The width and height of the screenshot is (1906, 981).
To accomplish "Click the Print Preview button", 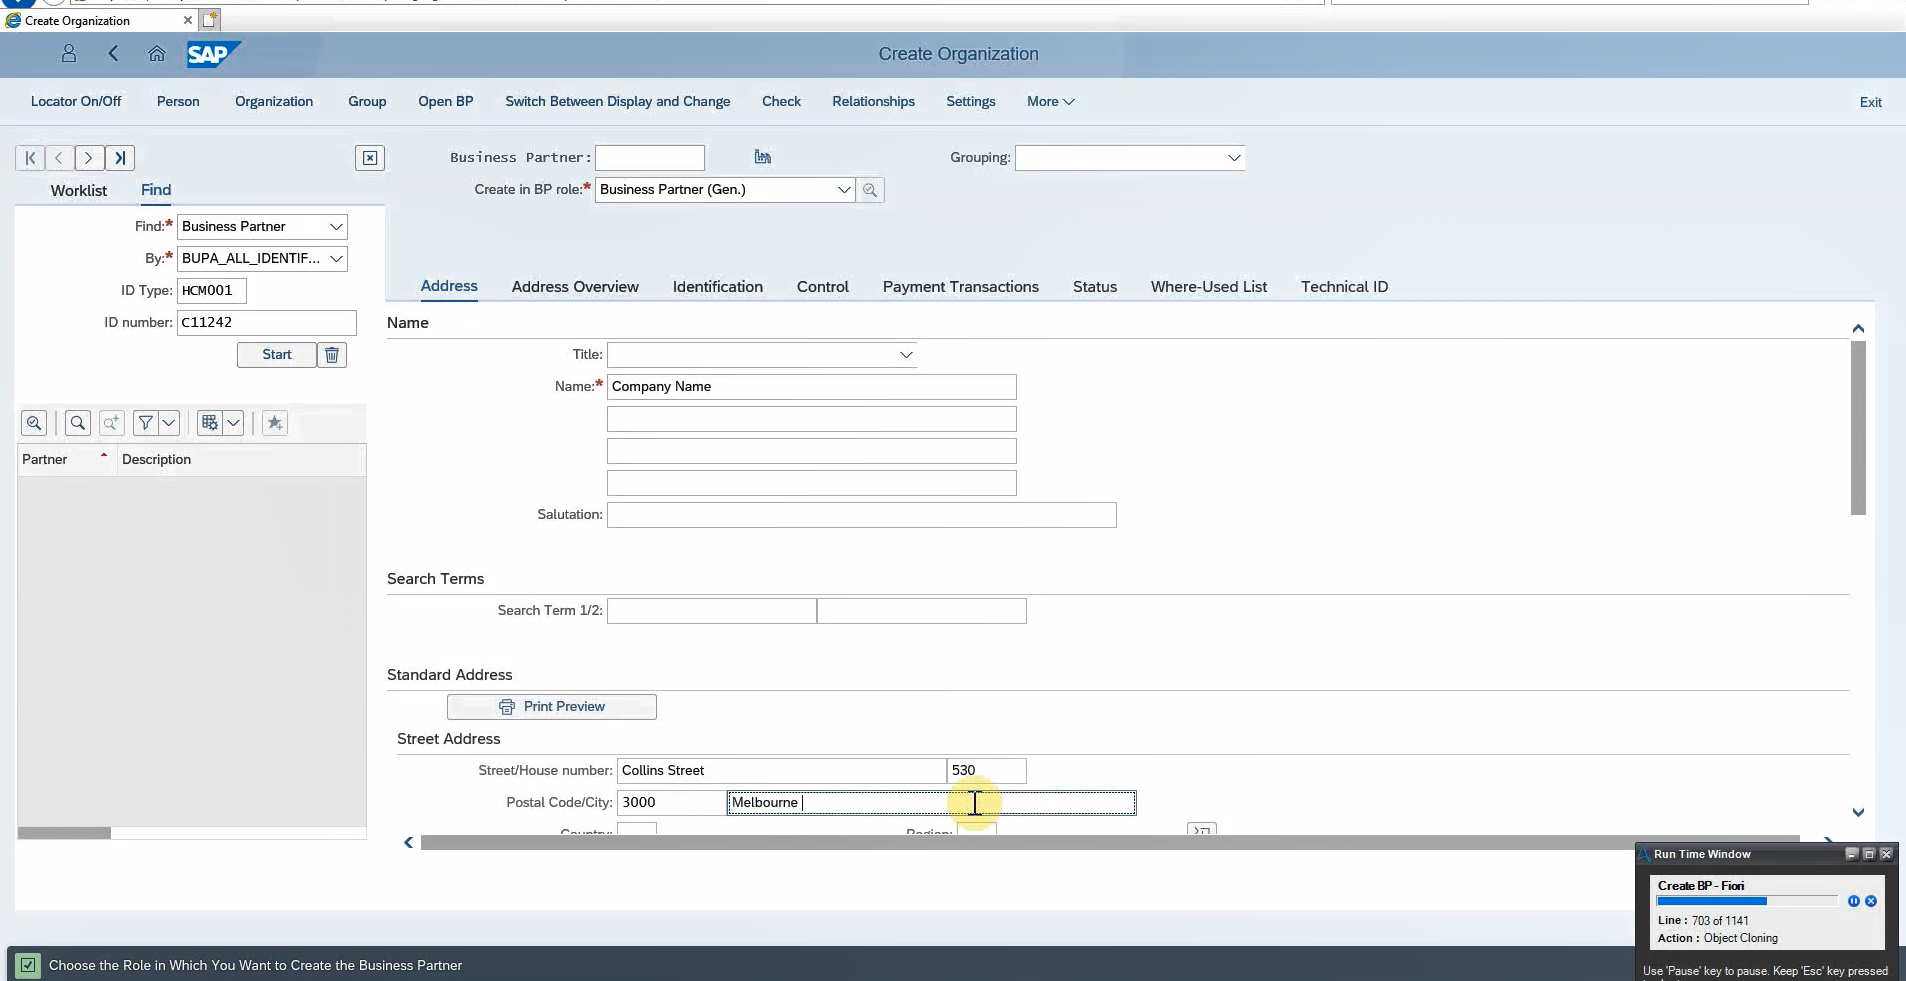I will point(552,707).
